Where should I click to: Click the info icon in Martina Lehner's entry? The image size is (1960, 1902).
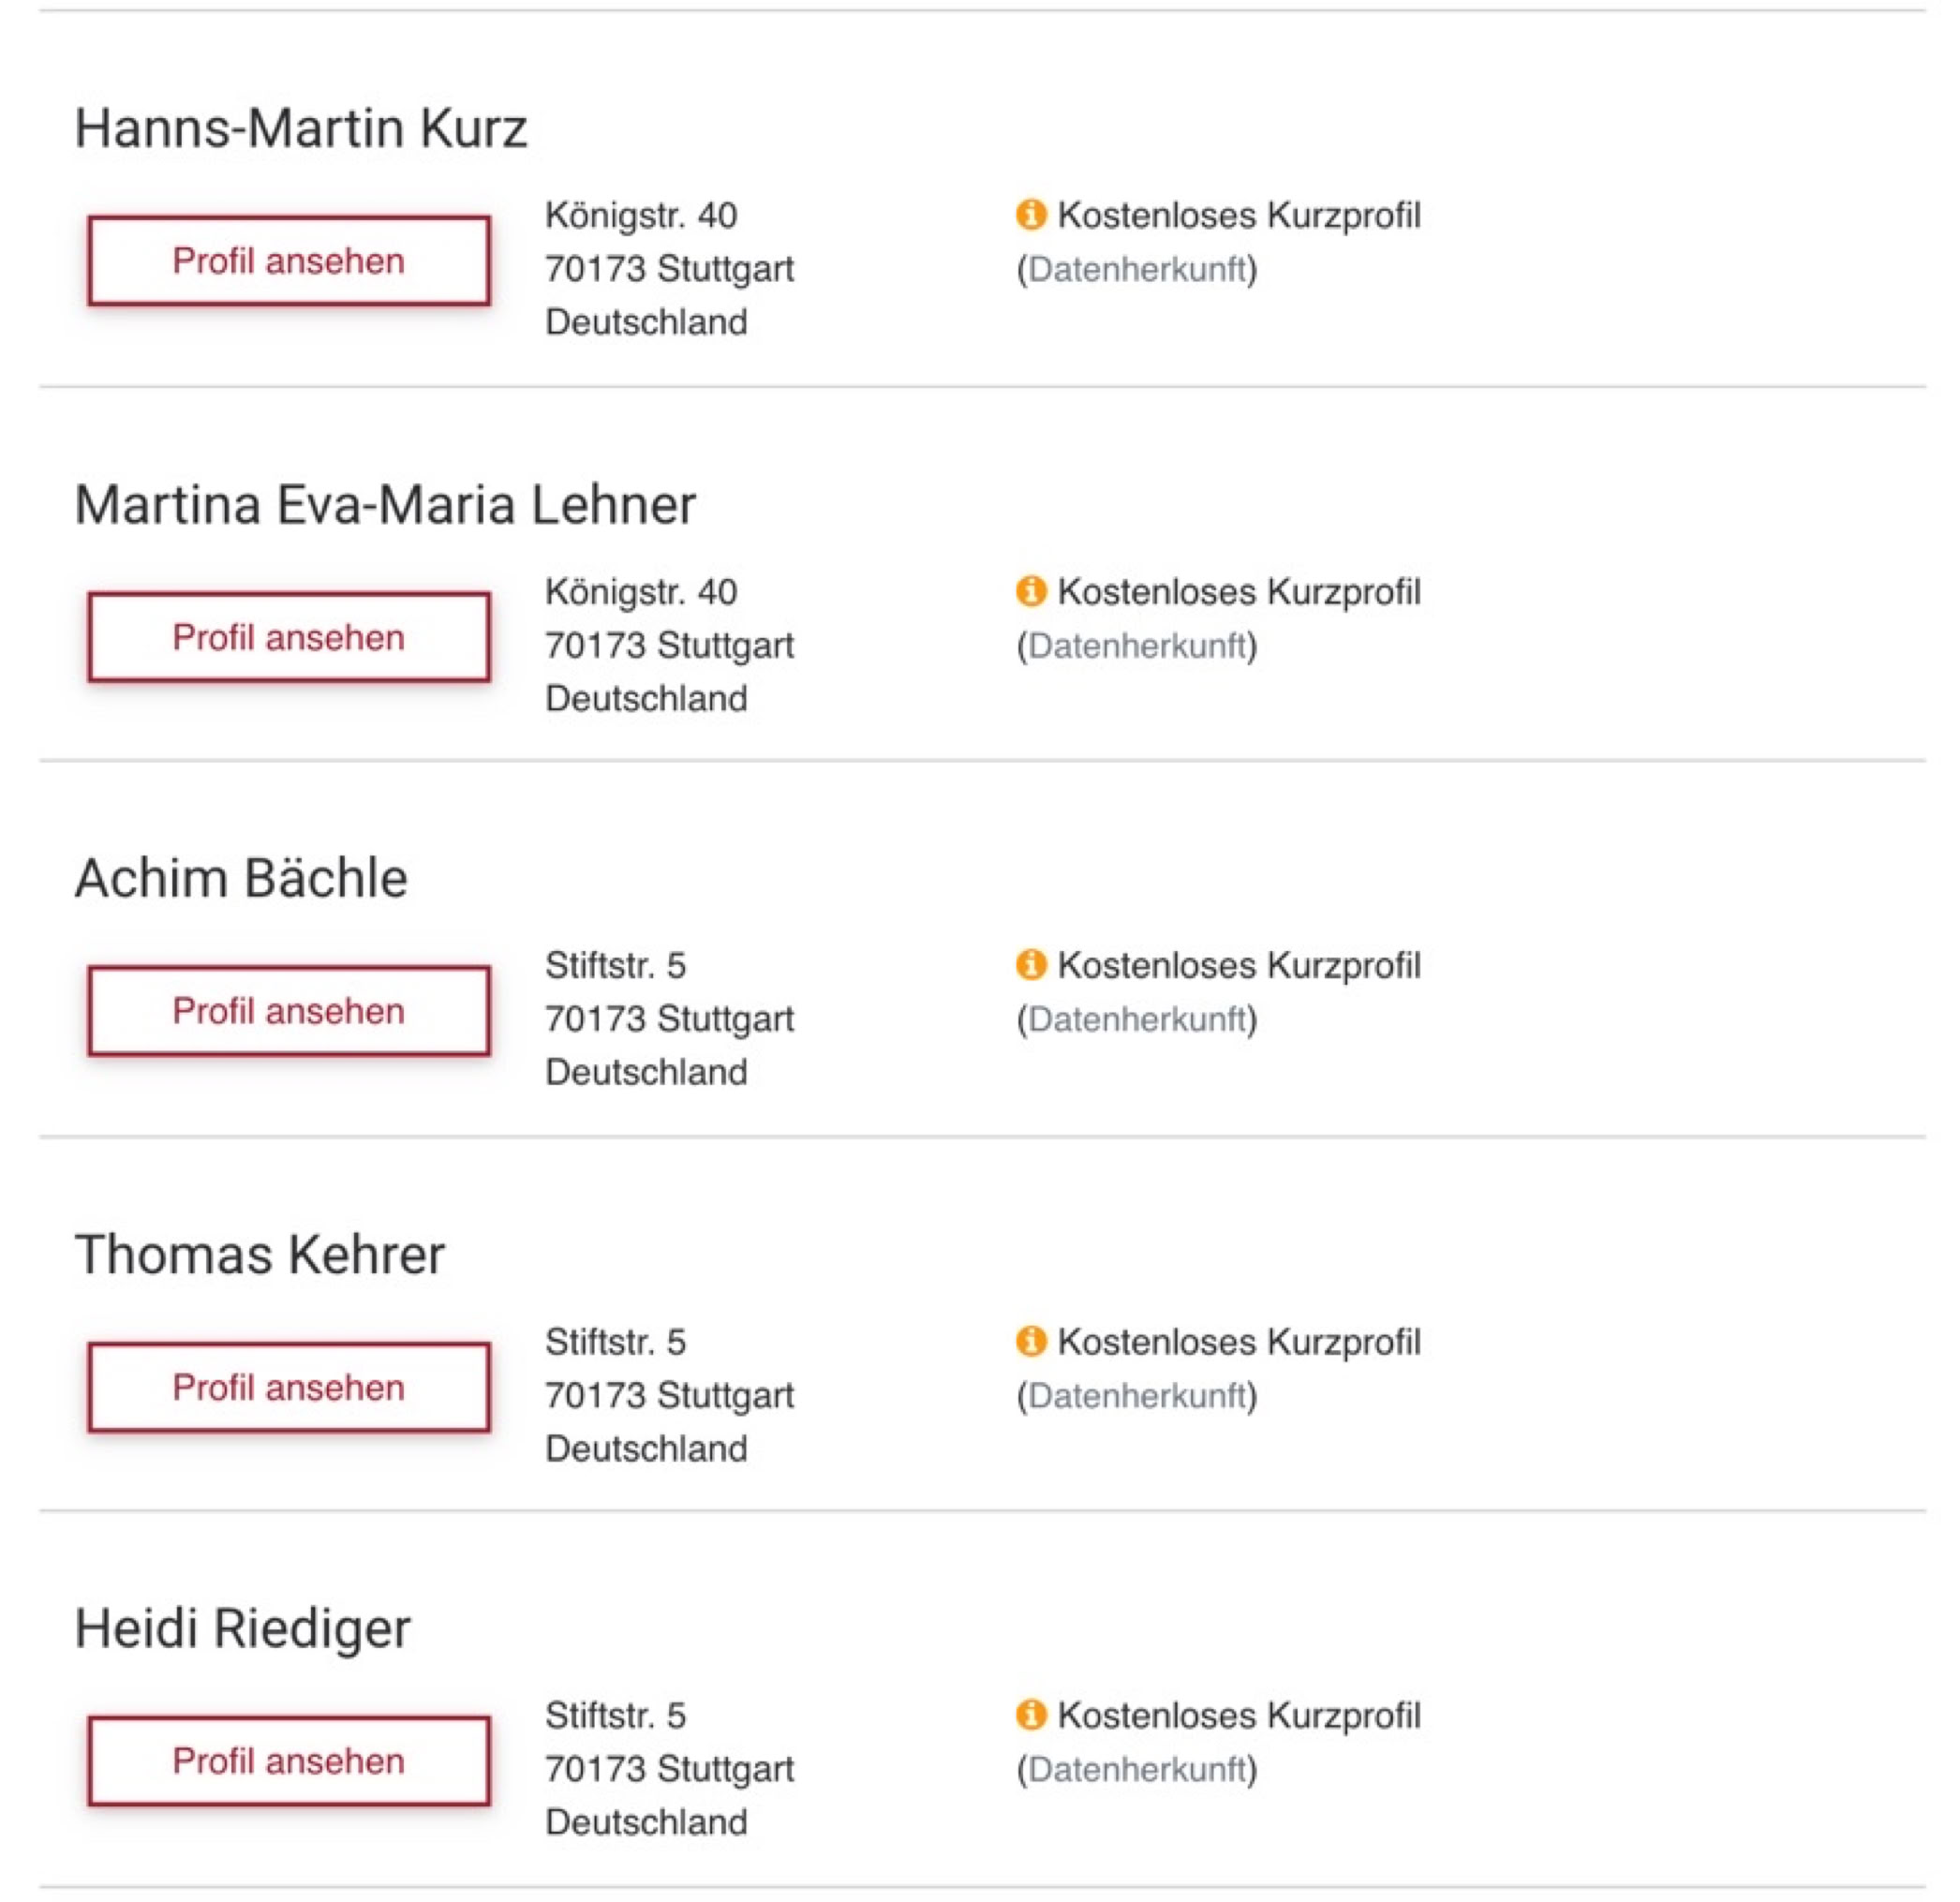1030,591
